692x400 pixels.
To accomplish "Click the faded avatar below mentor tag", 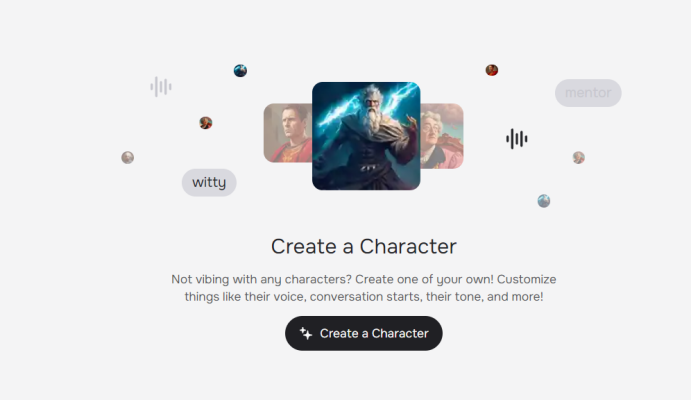I will point(579,158).
